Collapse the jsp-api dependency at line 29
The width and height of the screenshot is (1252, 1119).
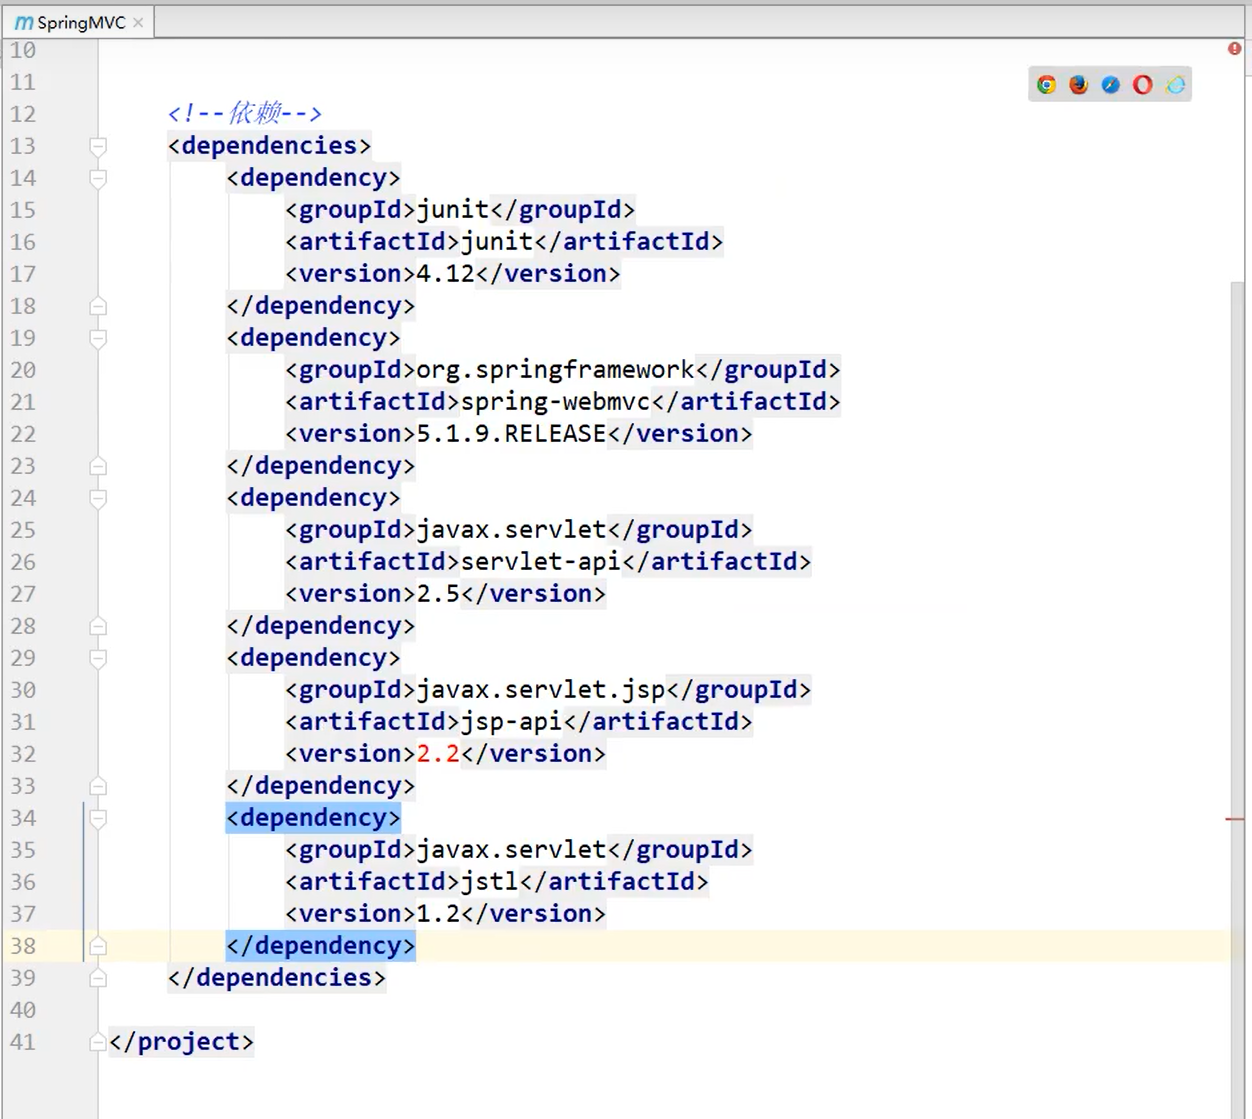pyautogui.click(x=98, y=658)
